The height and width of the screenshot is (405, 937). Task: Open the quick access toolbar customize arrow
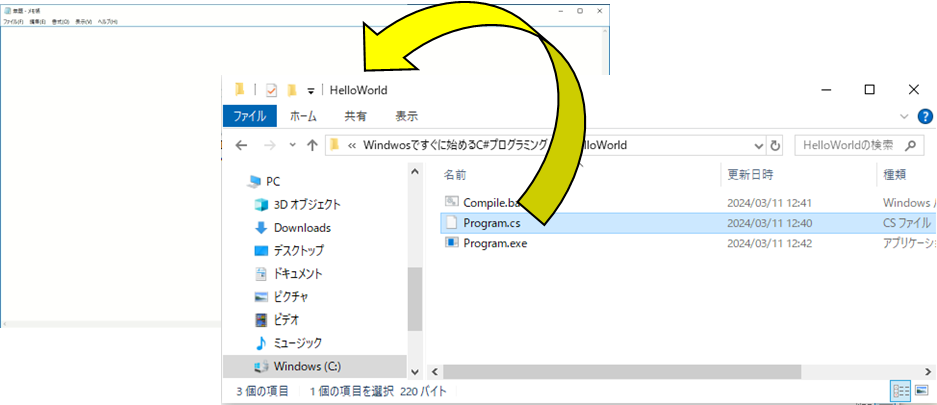[x=311, y=91]
